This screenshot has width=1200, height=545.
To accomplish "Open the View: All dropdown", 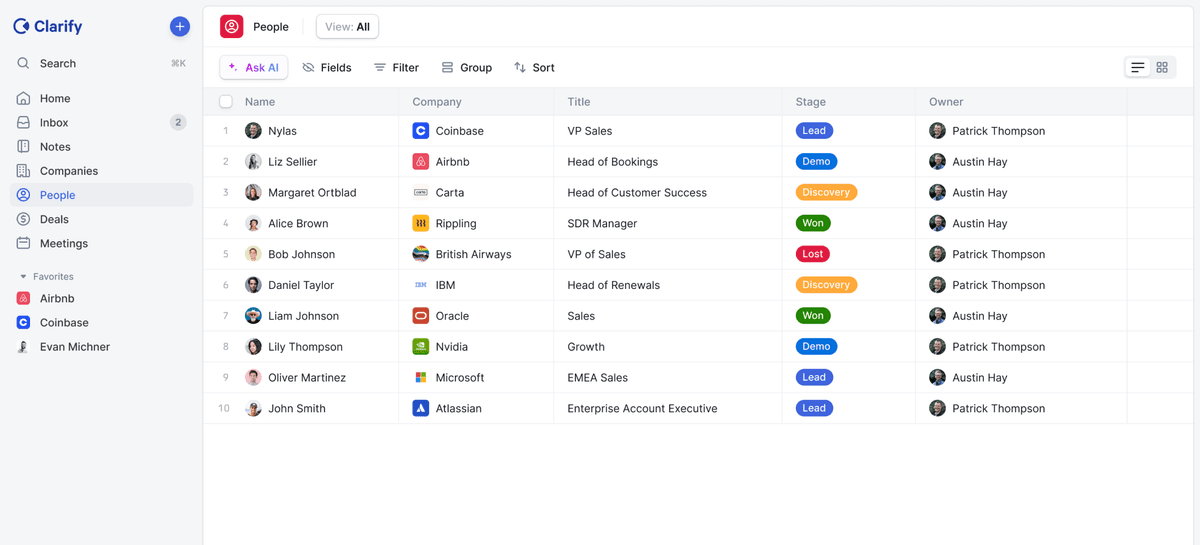I will [x=347, y=27].
